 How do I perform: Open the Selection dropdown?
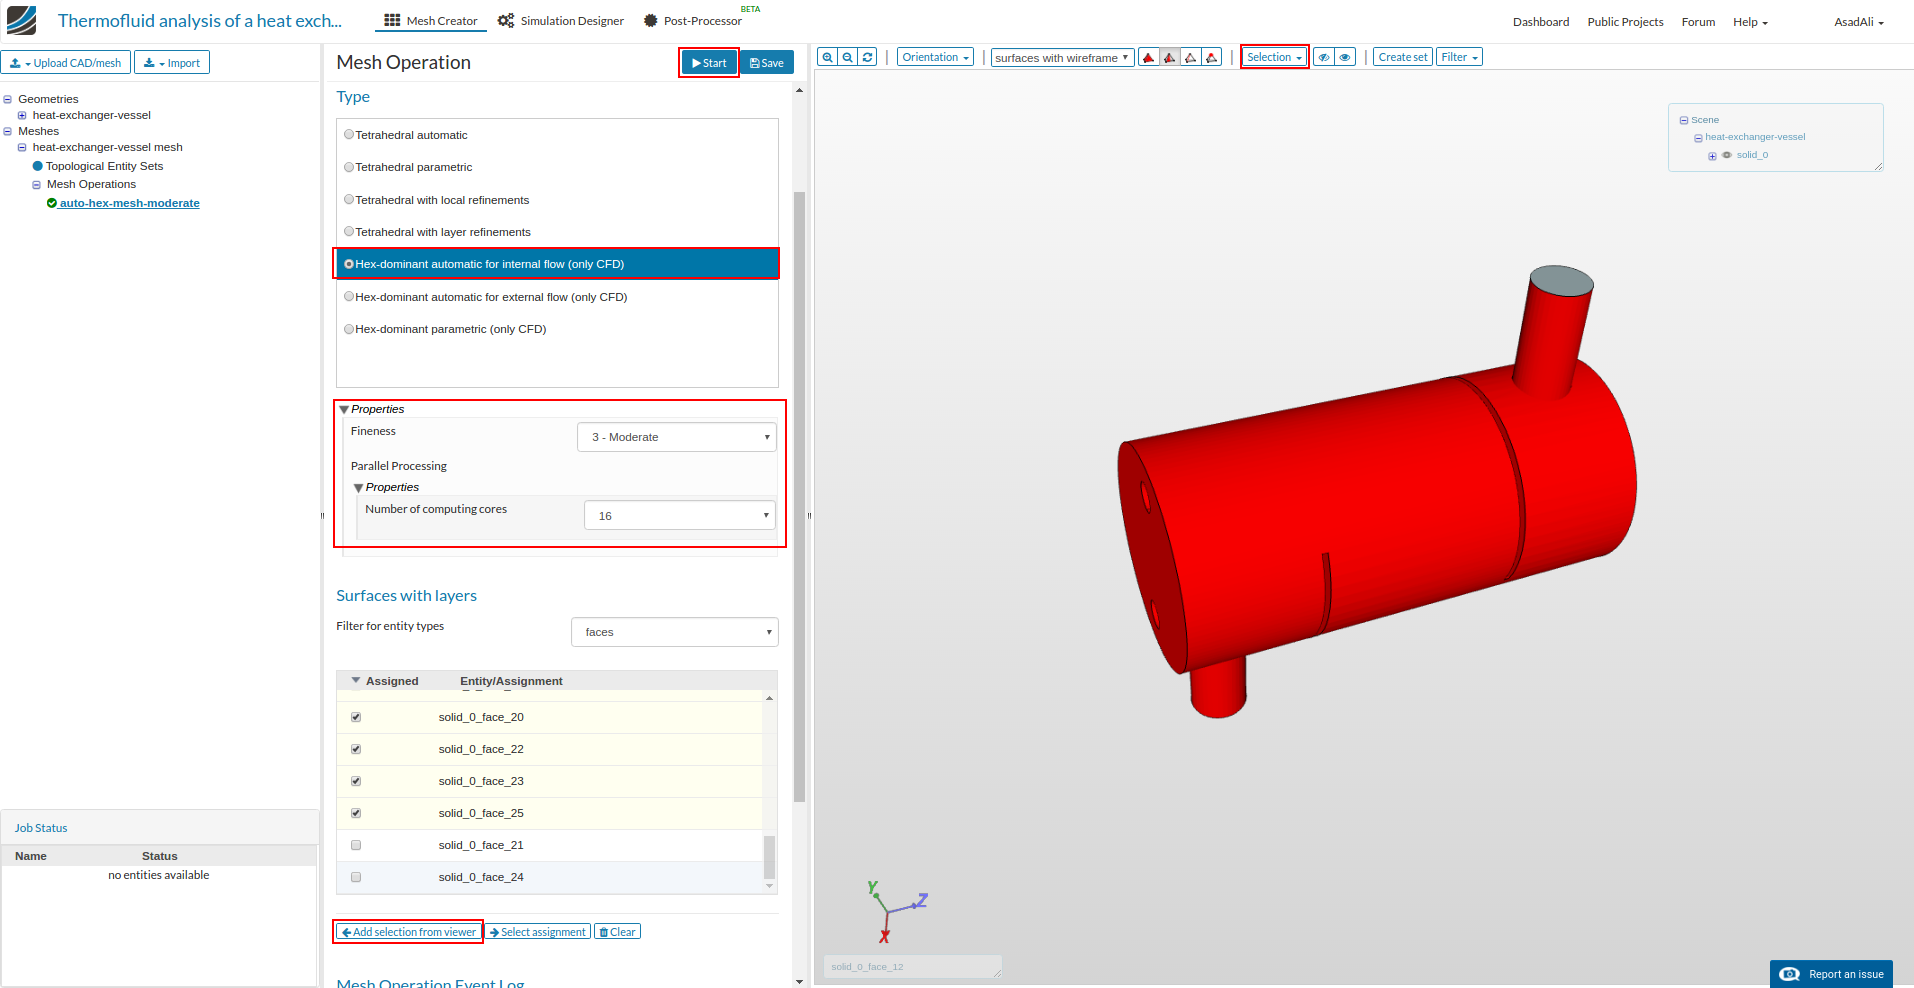[x=1274, y=57]
